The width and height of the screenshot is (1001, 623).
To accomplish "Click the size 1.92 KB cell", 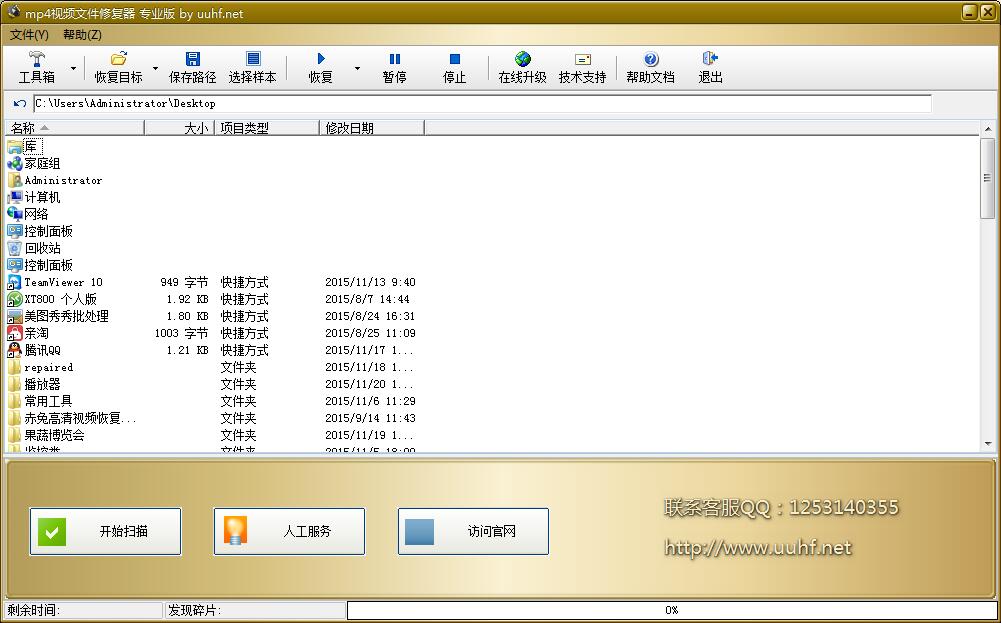I will tap(188, 299).
